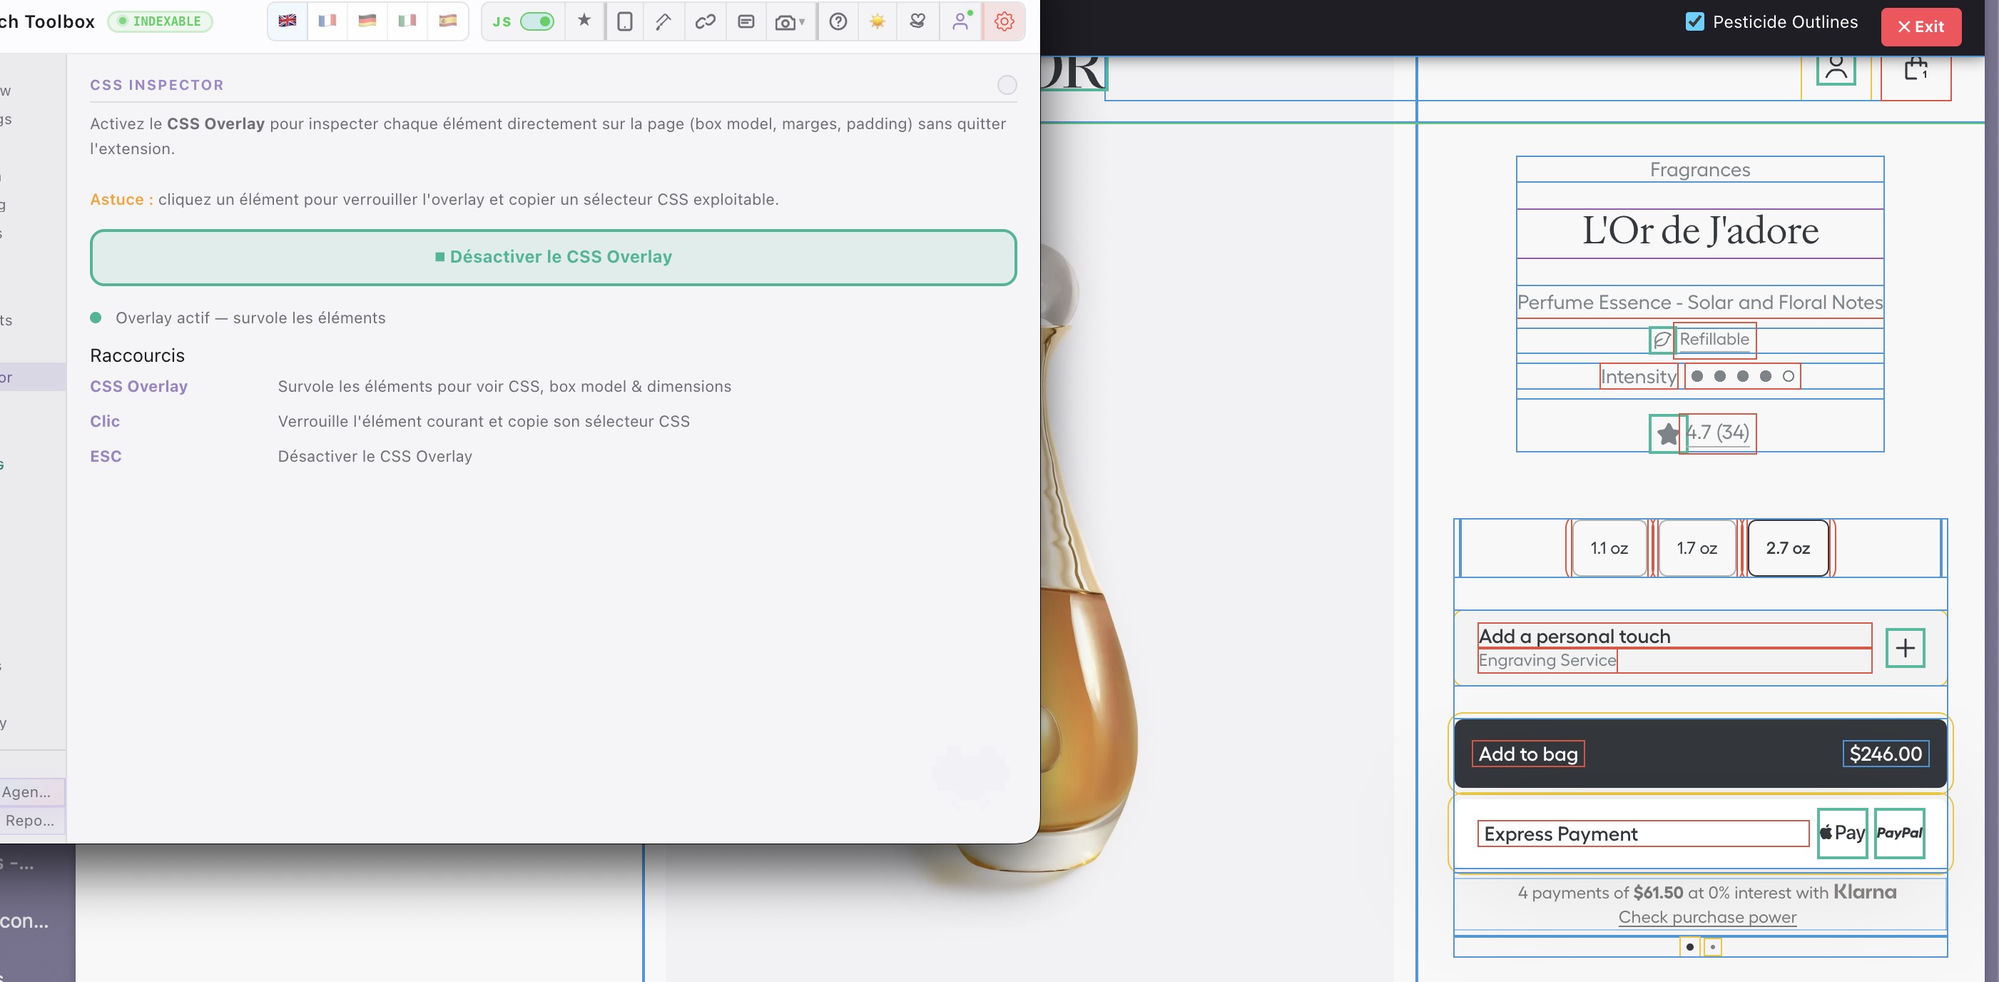Click the Clic shortcut label
1999x982 pixels.
click(x=105, y=422)
